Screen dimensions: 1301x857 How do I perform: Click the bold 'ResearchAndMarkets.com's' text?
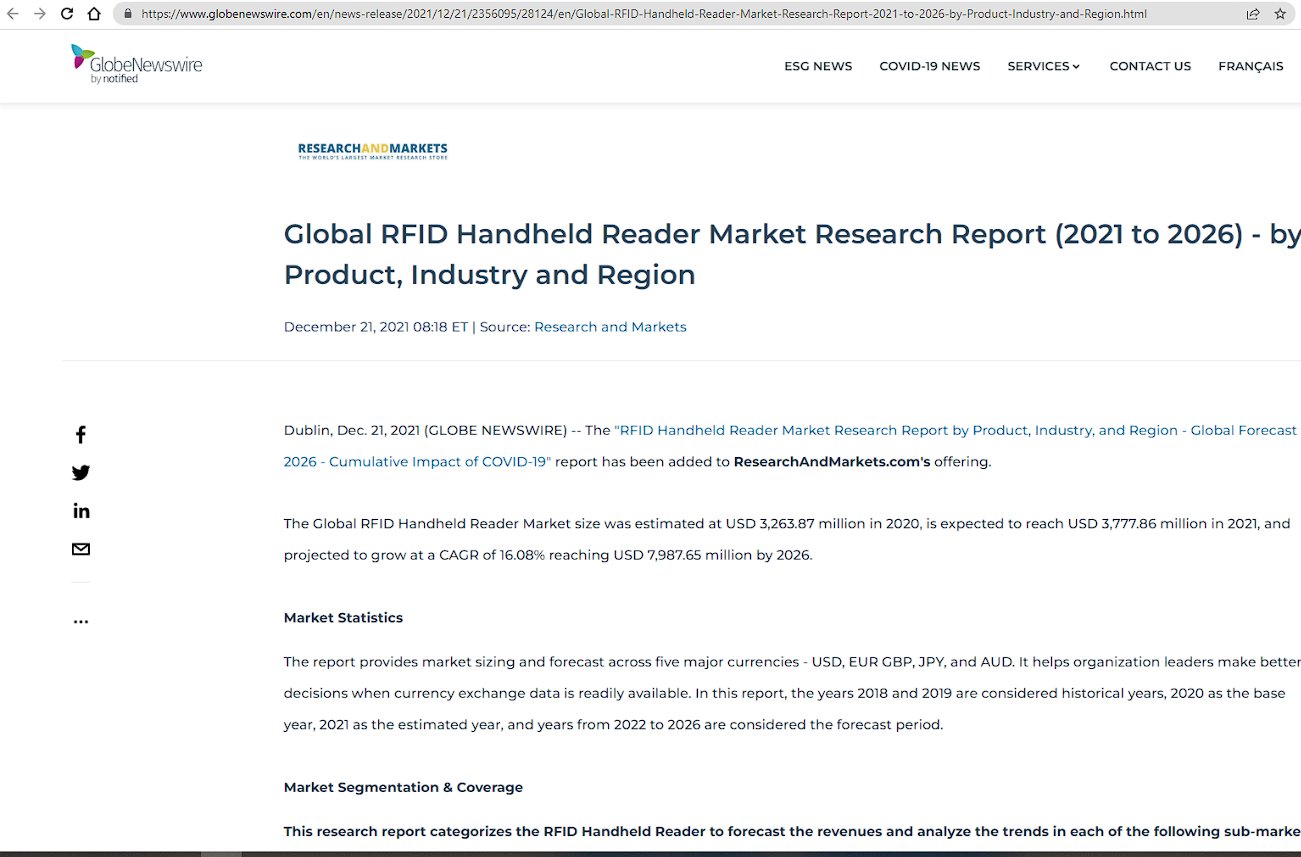point(832,462)
